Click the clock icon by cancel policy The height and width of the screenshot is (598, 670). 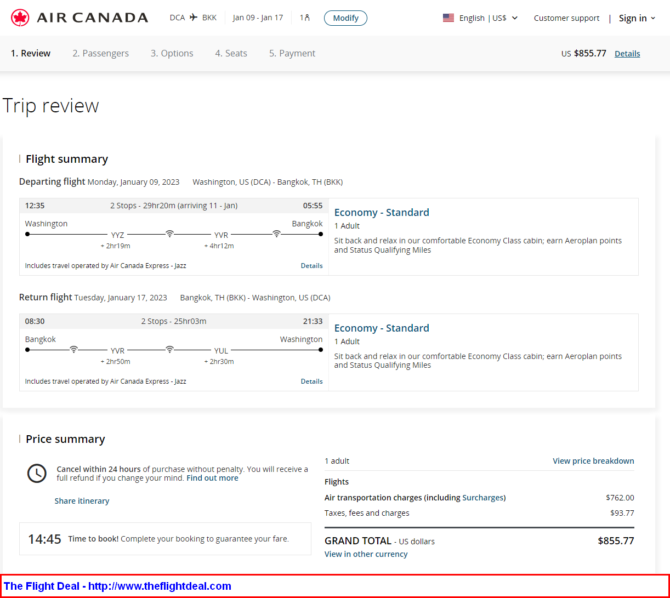tap(37, 474)
